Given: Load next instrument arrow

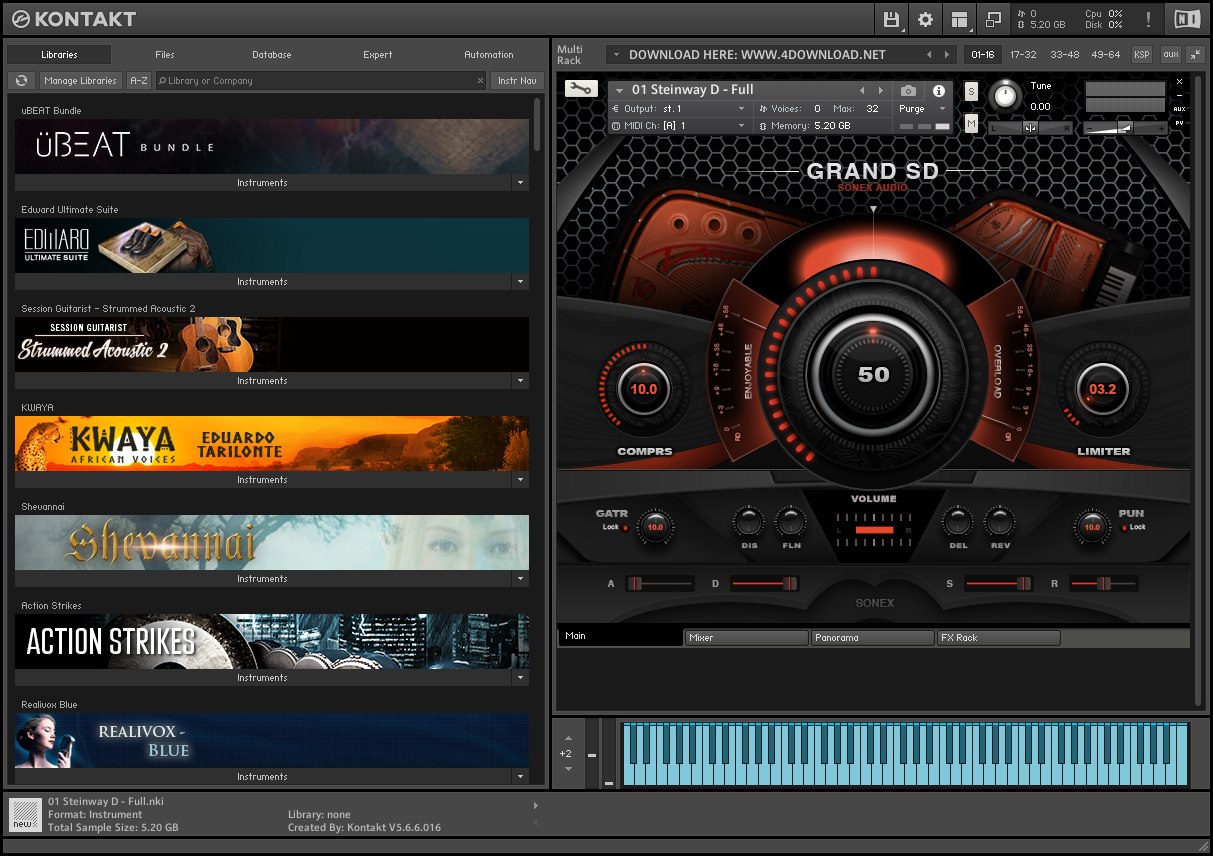Looking at the screenshot, I should tap(881, 90).
